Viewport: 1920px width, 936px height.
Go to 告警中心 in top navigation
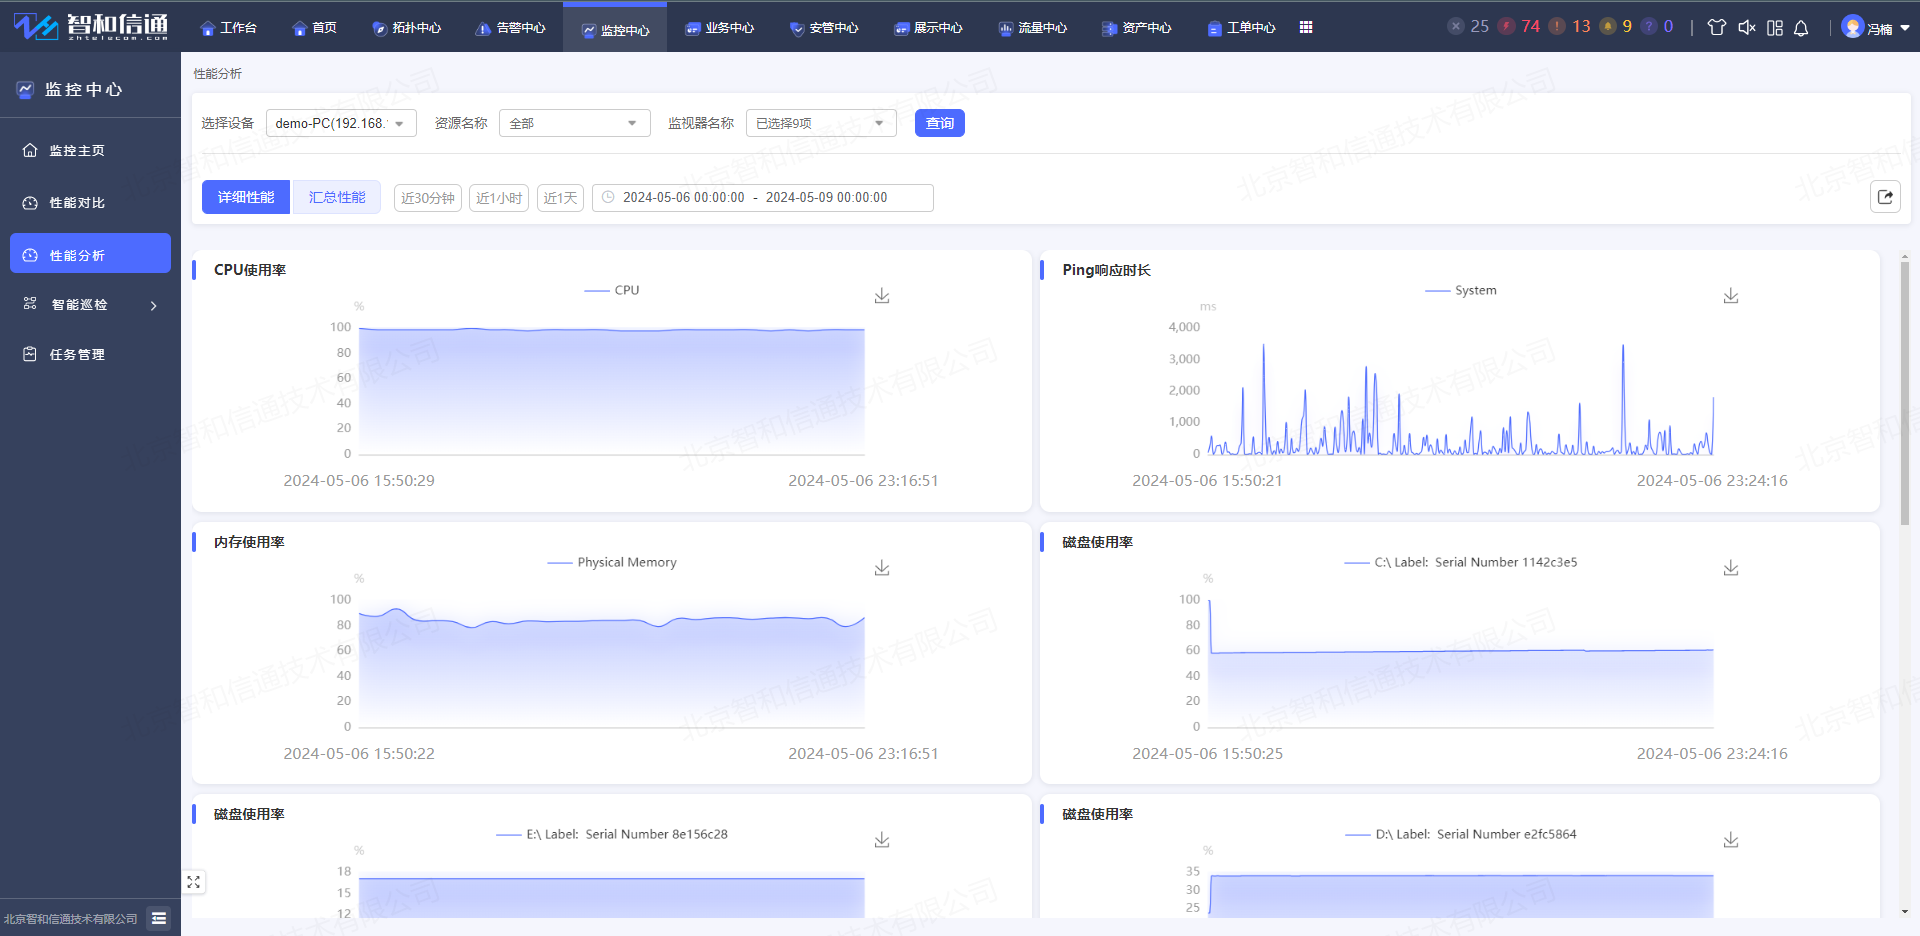[511, 28]
